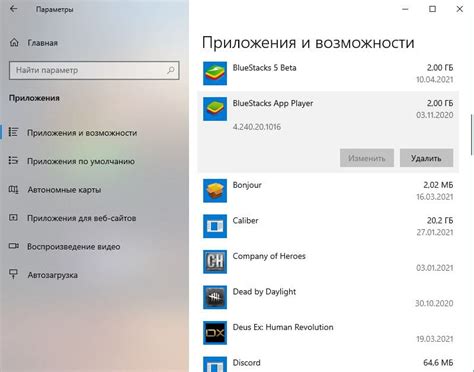The height and width of the screenshot is (372, 474).
Task: Click date 19.03.2021 of Deus Ex
Action: coord(435,339)
